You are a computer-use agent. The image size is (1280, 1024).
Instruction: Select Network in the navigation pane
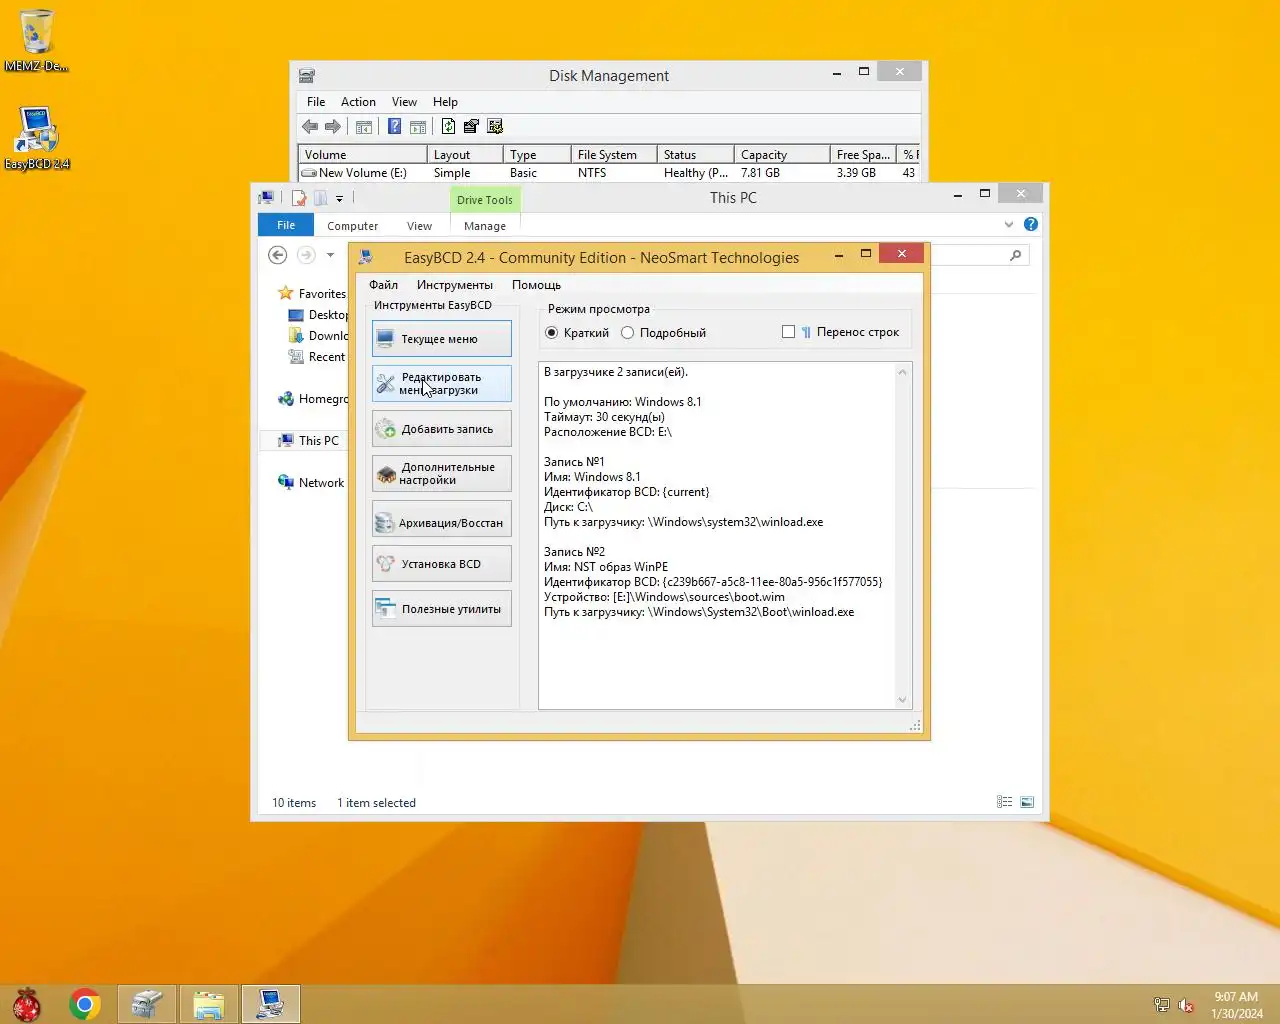(x=311, y=483)
